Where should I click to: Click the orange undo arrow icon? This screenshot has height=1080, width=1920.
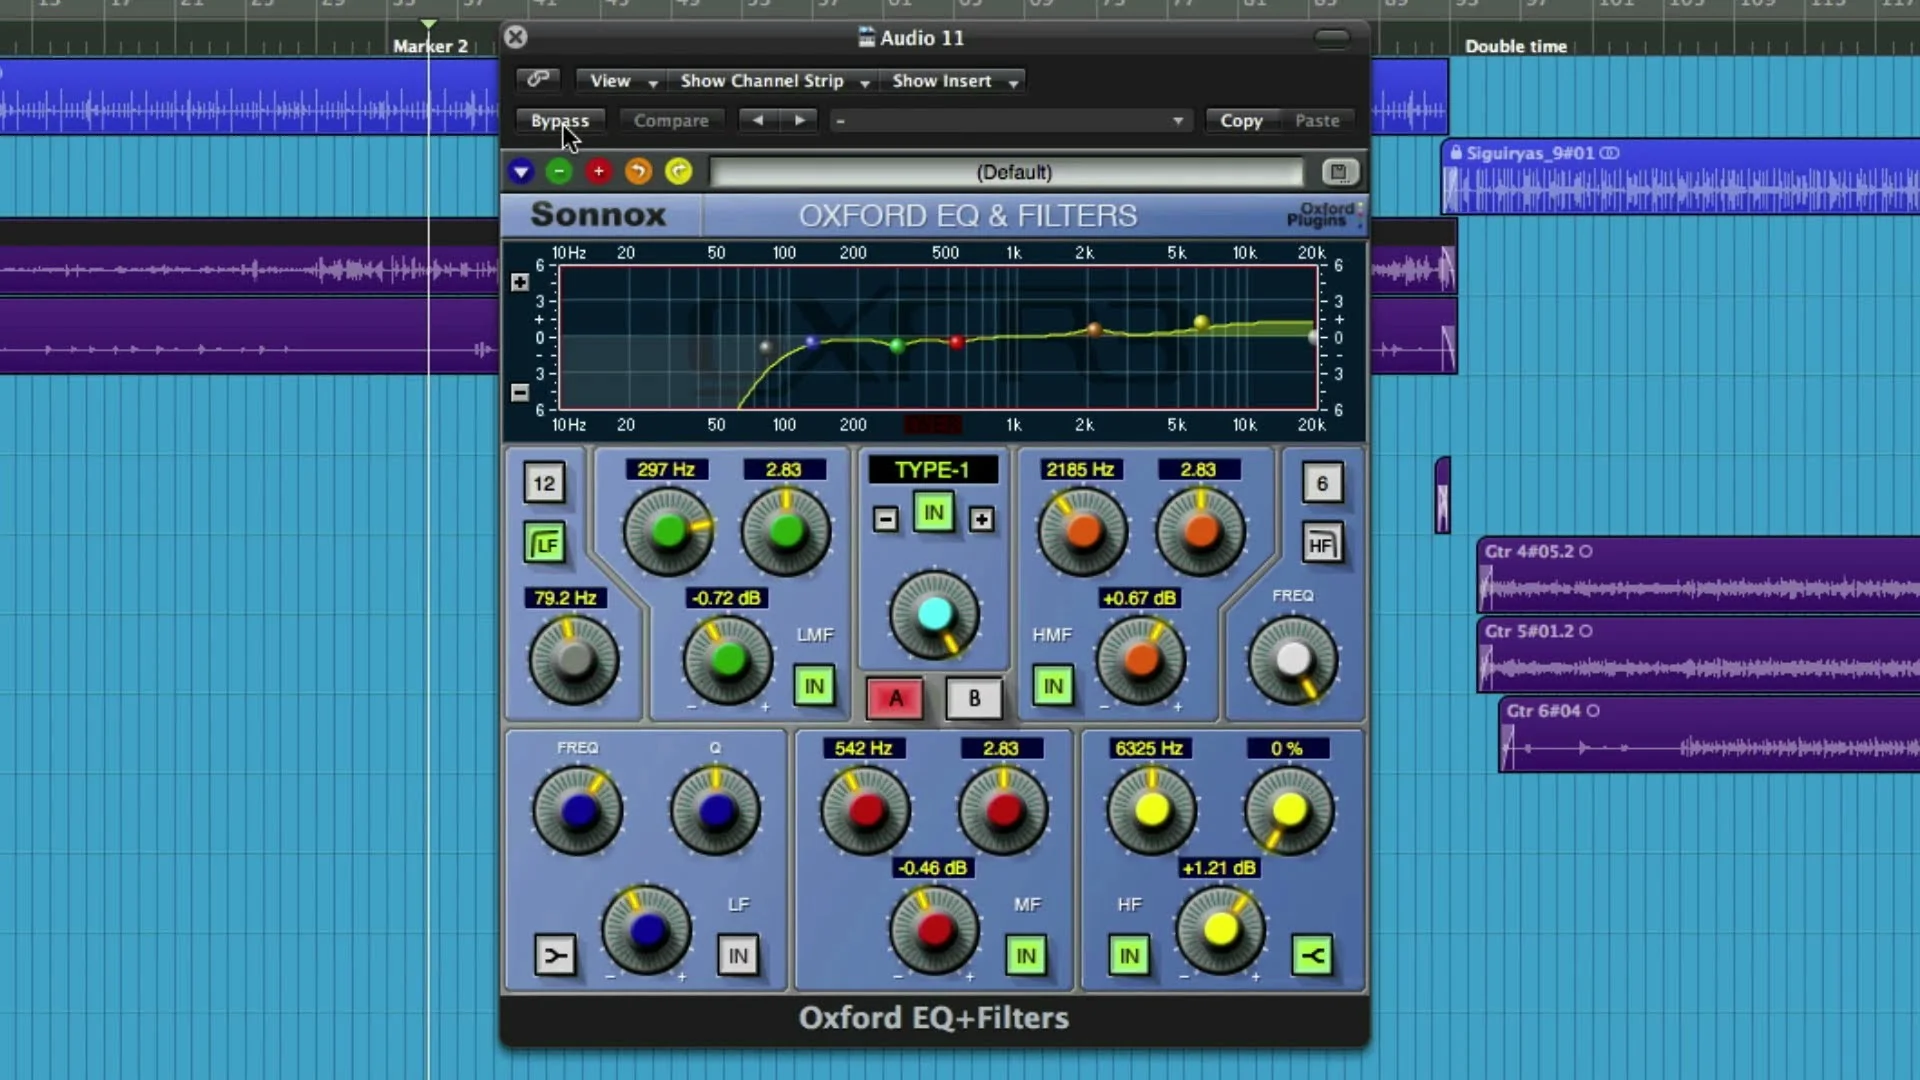pos(638,172)
